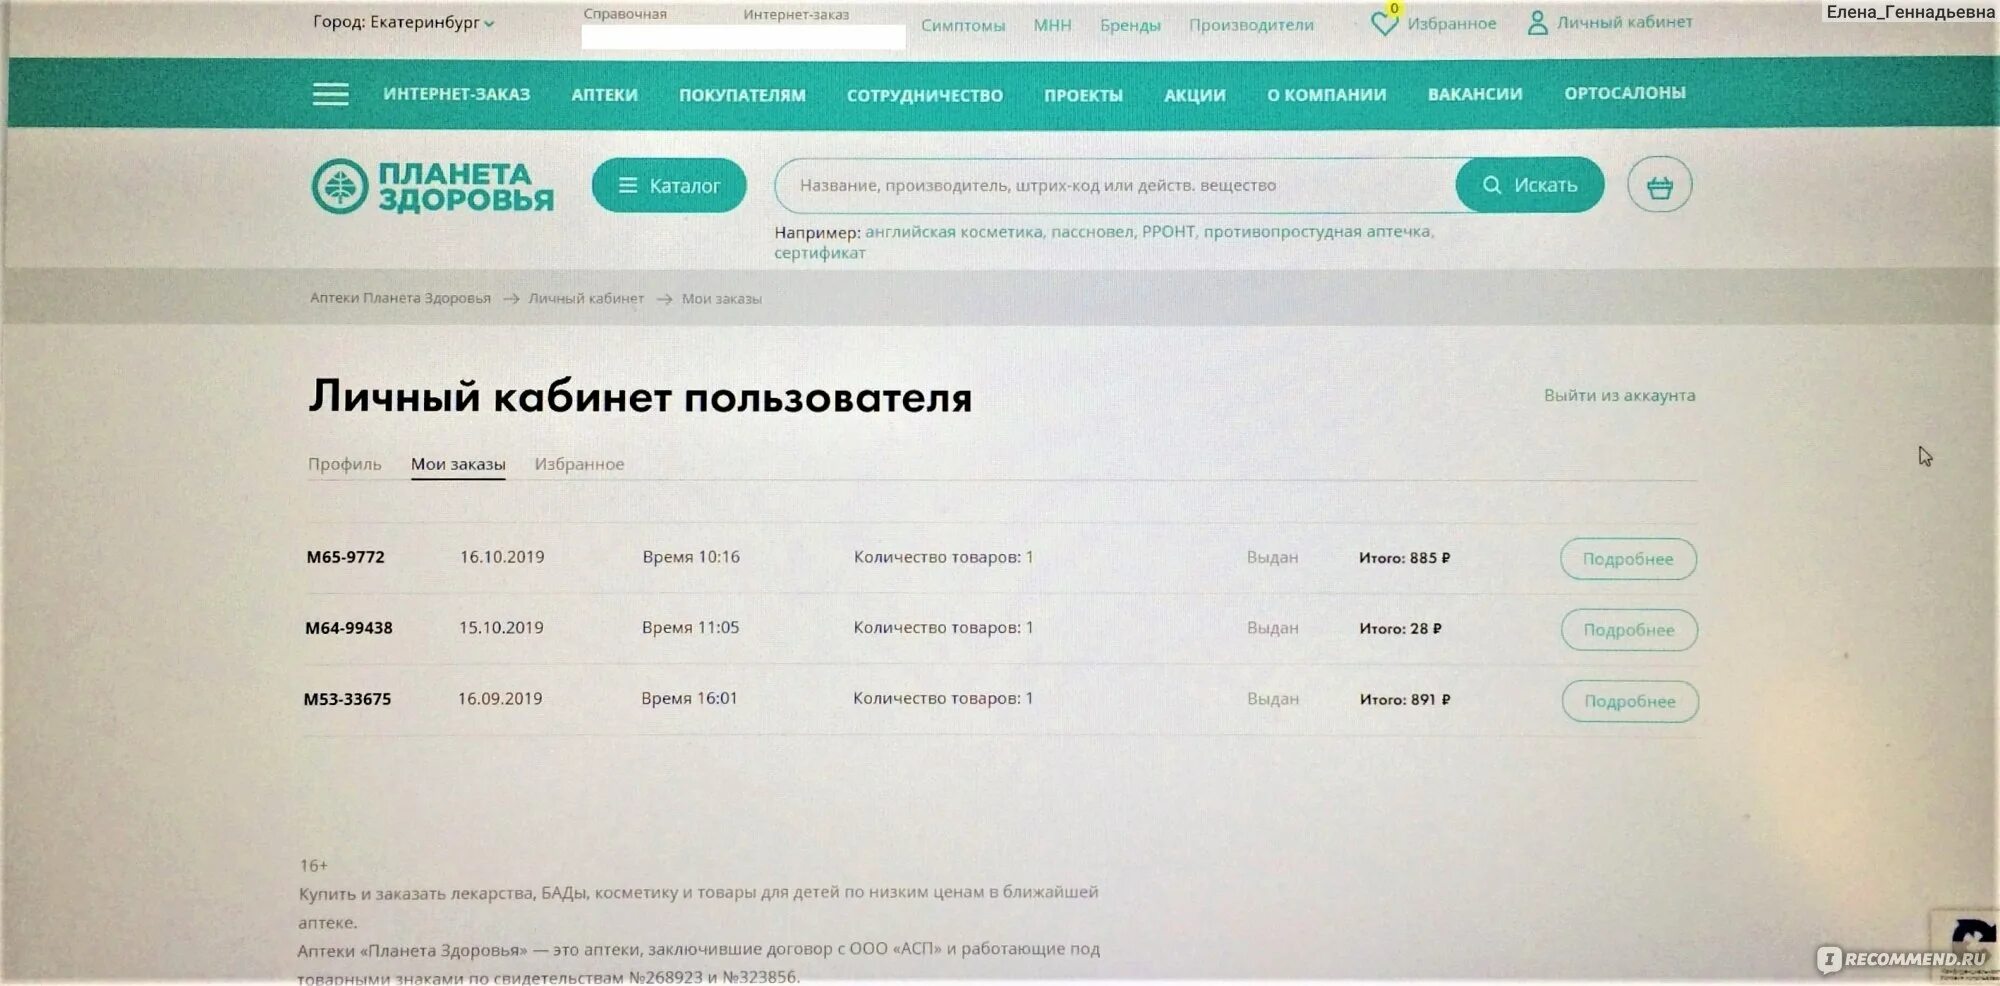Viewport: 2000px width, 986px height.
Task: Open Личный кабинет link in header
Action: tap(1624, 22)
